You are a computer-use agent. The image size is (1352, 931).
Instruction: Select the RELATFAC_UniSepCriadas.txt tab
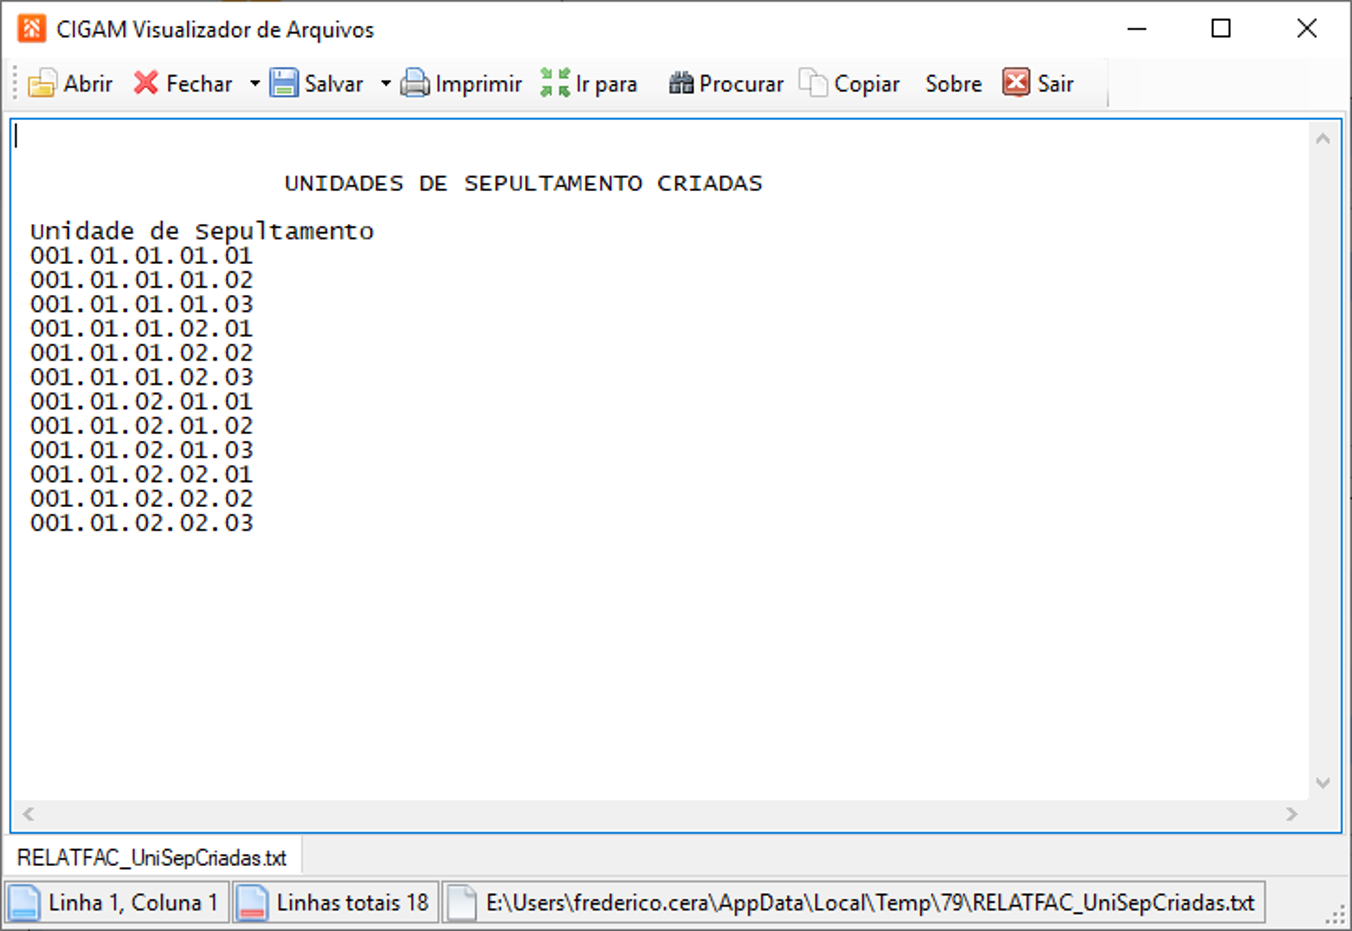click(x=152, y=858)
